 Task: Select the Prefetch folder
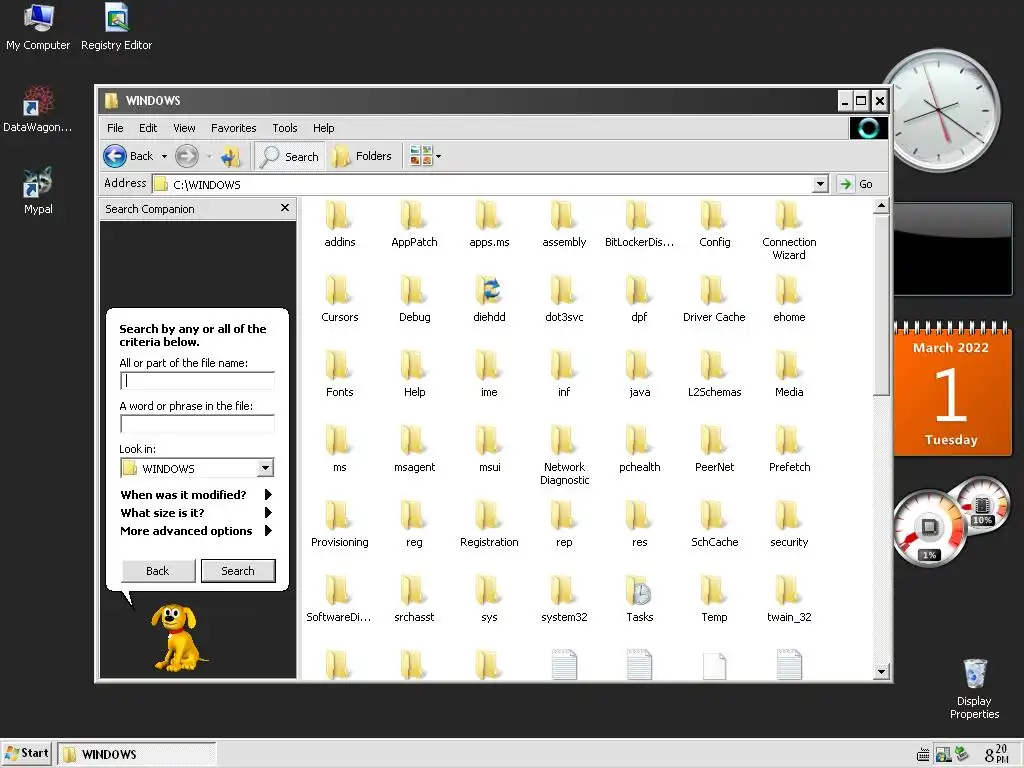click(789, 449)
